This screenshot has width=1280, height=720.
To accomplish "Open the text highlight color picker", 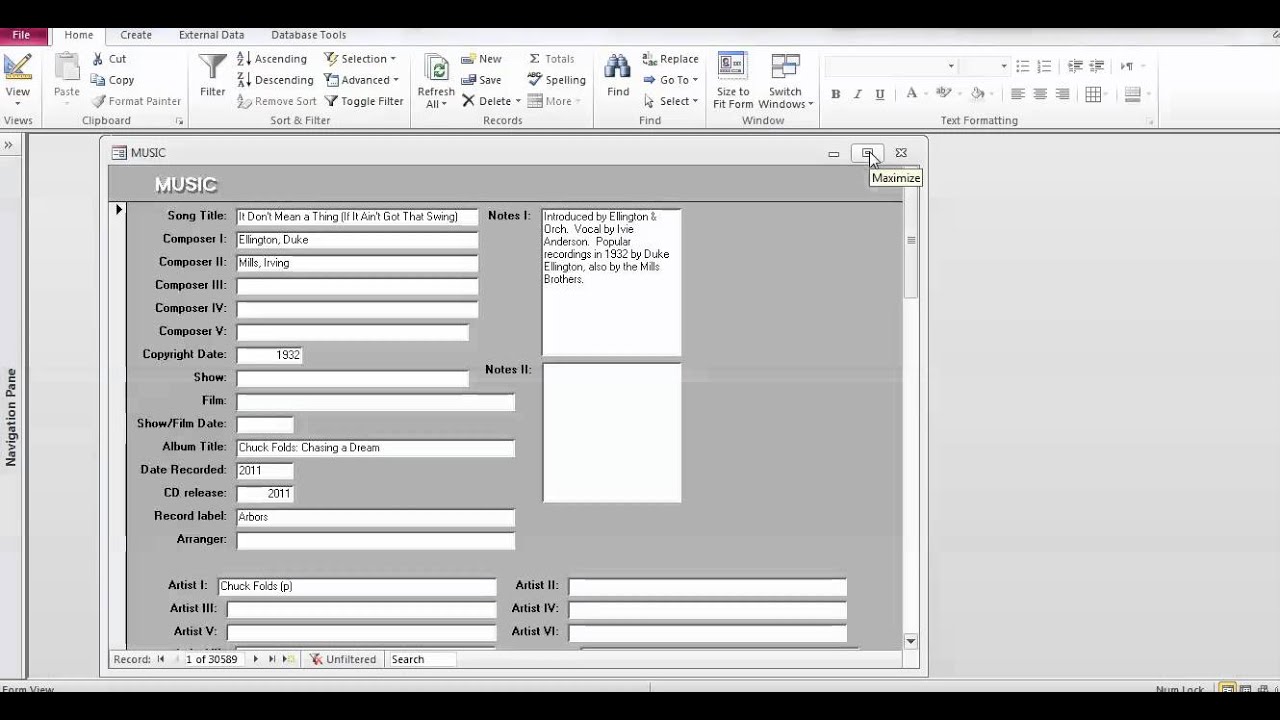I will click(942, 94).
